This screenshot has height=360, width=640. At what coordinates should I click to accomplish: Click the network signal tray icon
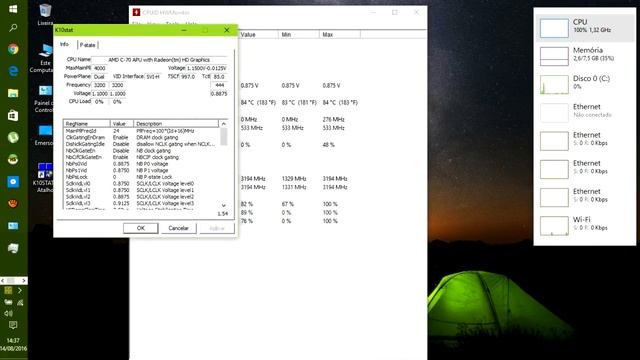pyautogui.click(x=20, y=302)
